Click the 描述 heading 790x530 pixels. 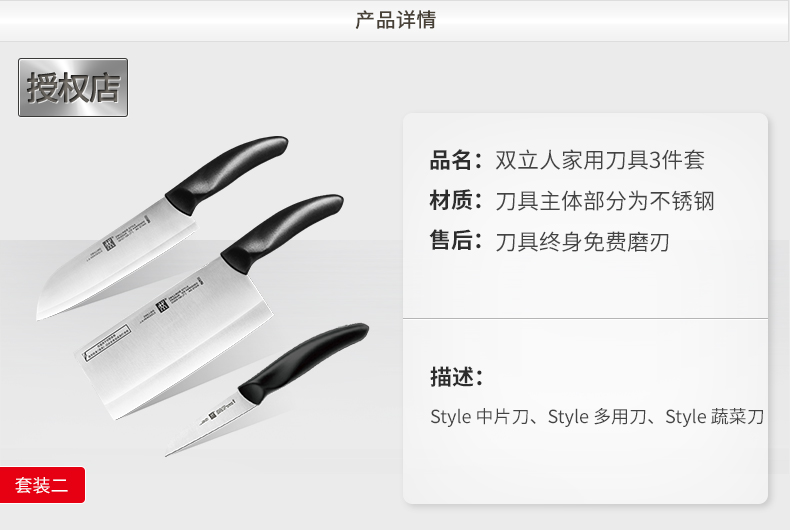456,377
